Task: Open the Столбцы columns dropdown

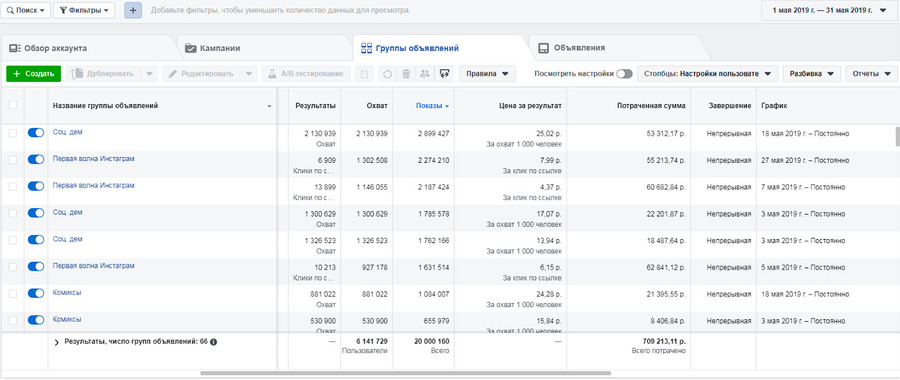Action: point(707,74)
